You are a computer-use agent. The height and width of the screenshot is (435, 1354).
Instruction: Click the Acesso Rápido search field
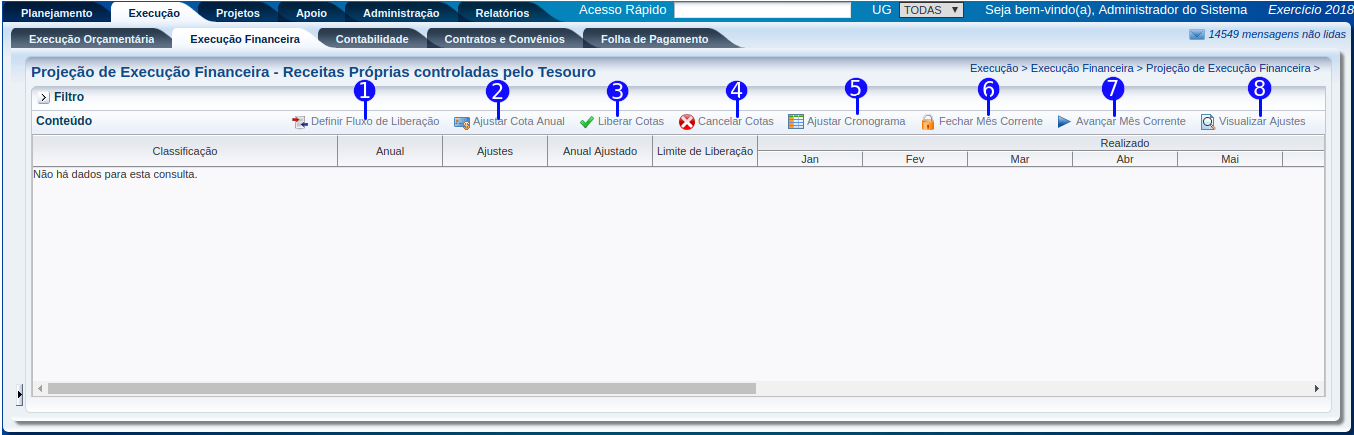pos(762,10)
